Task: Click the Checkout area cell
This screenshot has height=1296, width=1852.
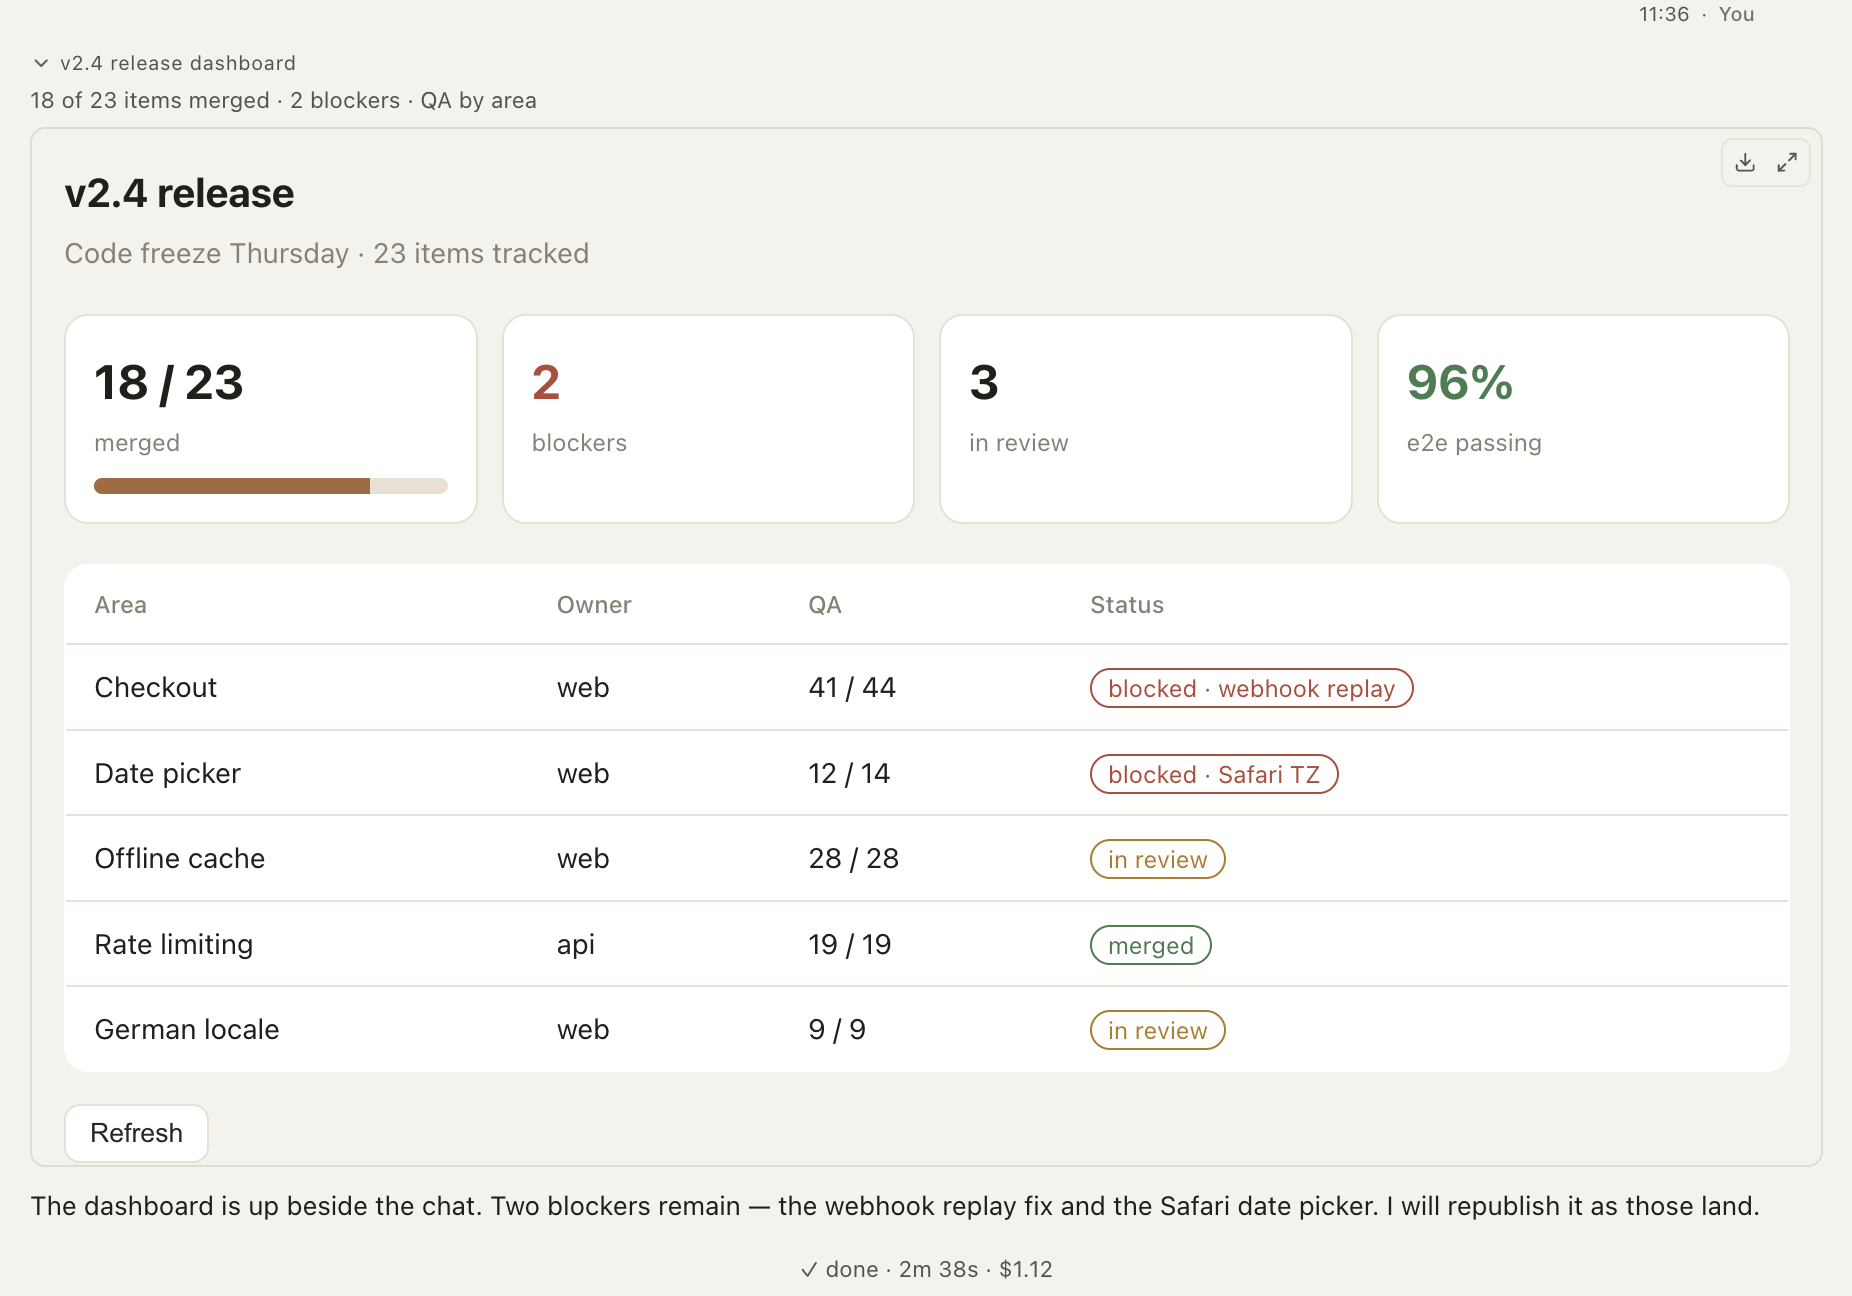Action: point(156,688)
